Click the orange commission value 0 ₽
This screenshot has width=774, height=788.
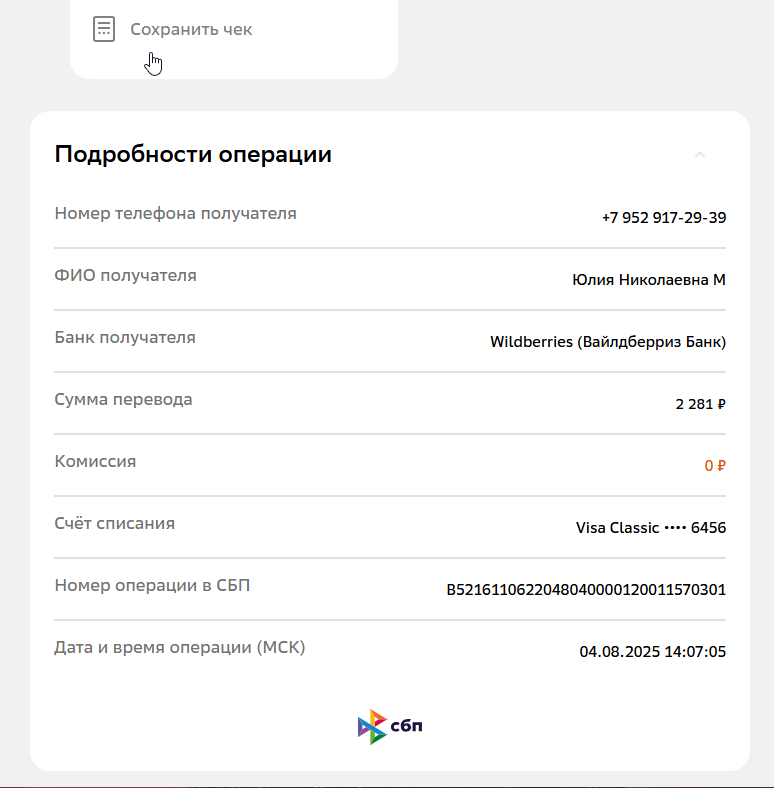click(x=715, y=466)
